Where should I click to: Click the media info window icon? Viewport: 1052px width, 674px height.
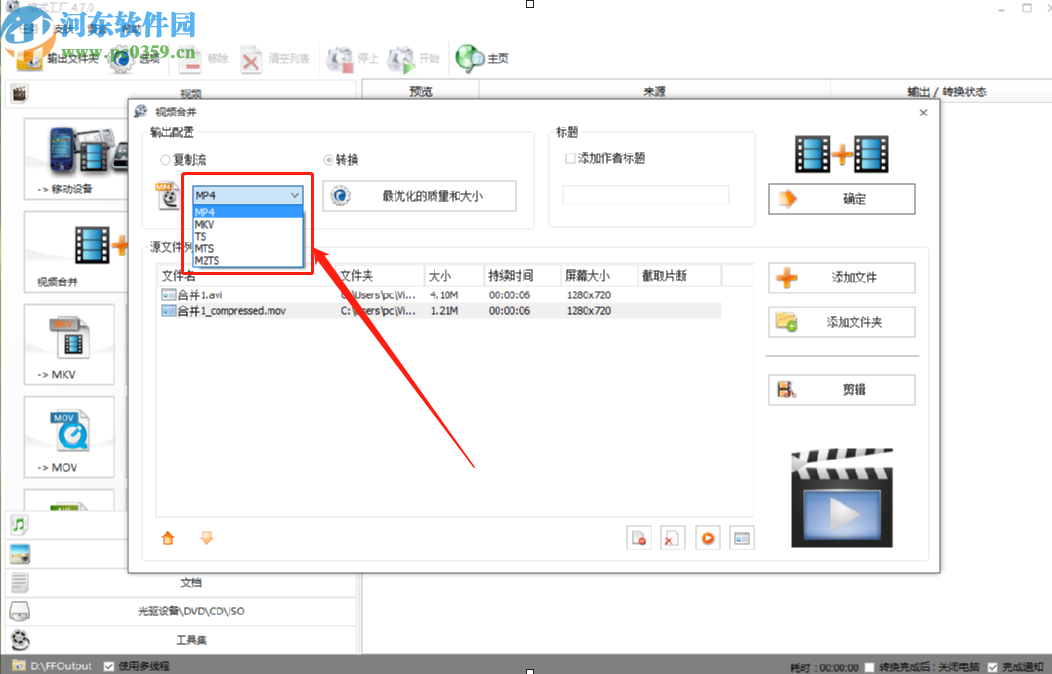click(742, 538)
